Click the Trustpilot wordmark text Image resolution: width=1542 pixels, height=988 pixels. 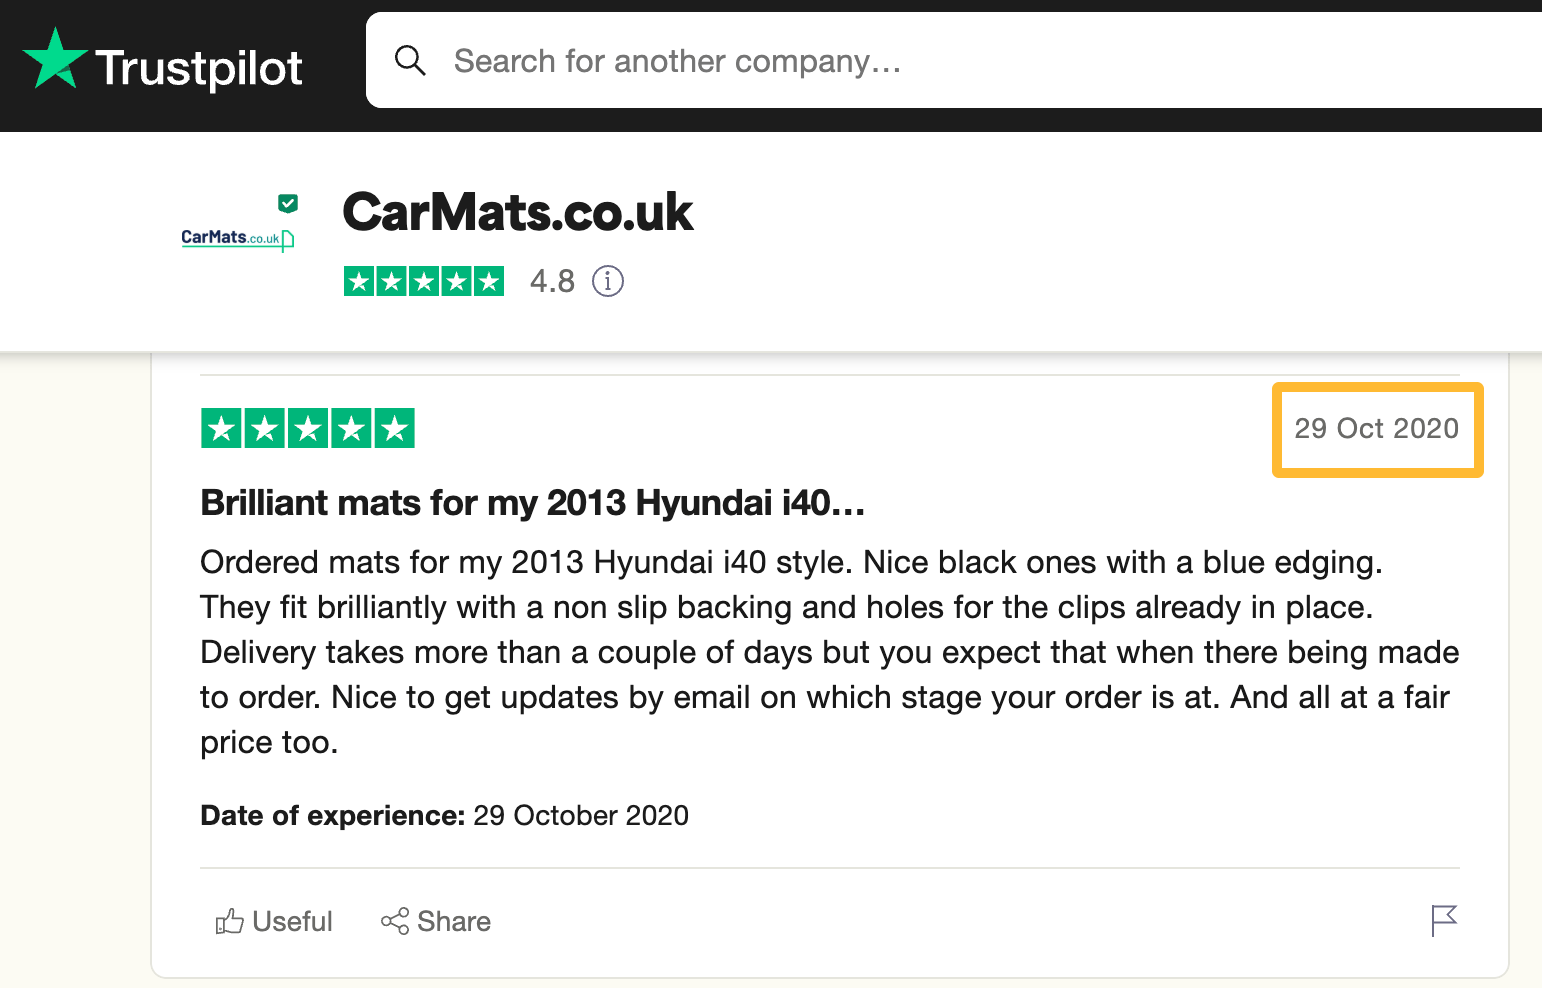[199, 68]
